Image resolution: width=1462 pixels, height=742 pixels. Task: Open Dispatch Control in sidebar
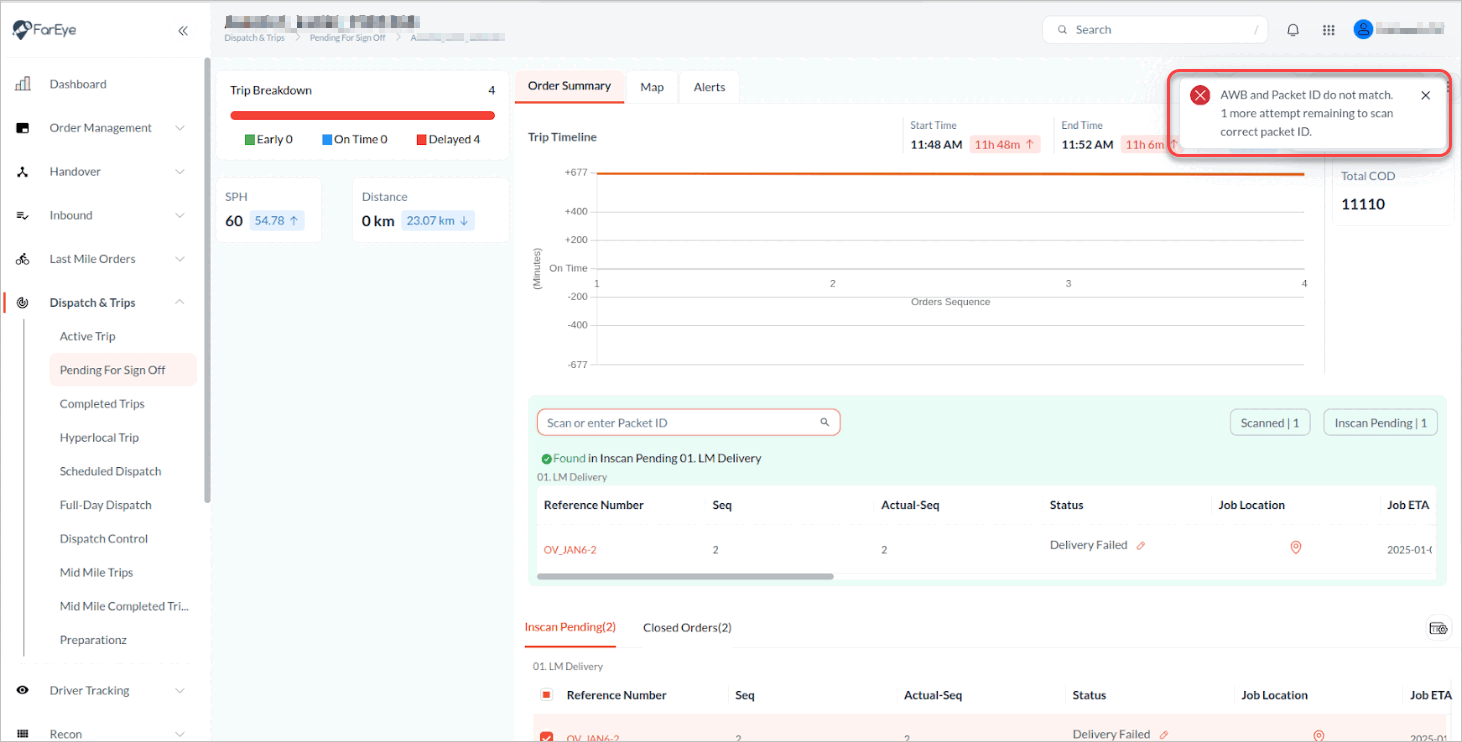(104, 539)
